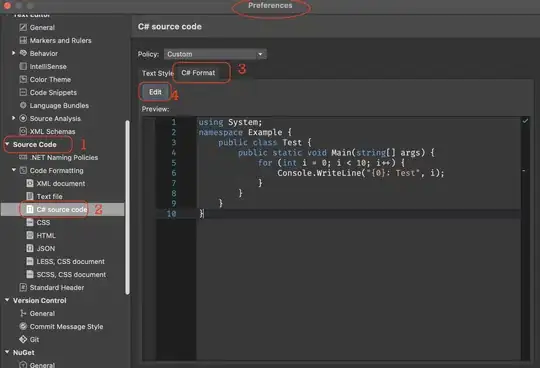
Task: Open IntelliSense settings icon
Action: click(x=23, y=66)
